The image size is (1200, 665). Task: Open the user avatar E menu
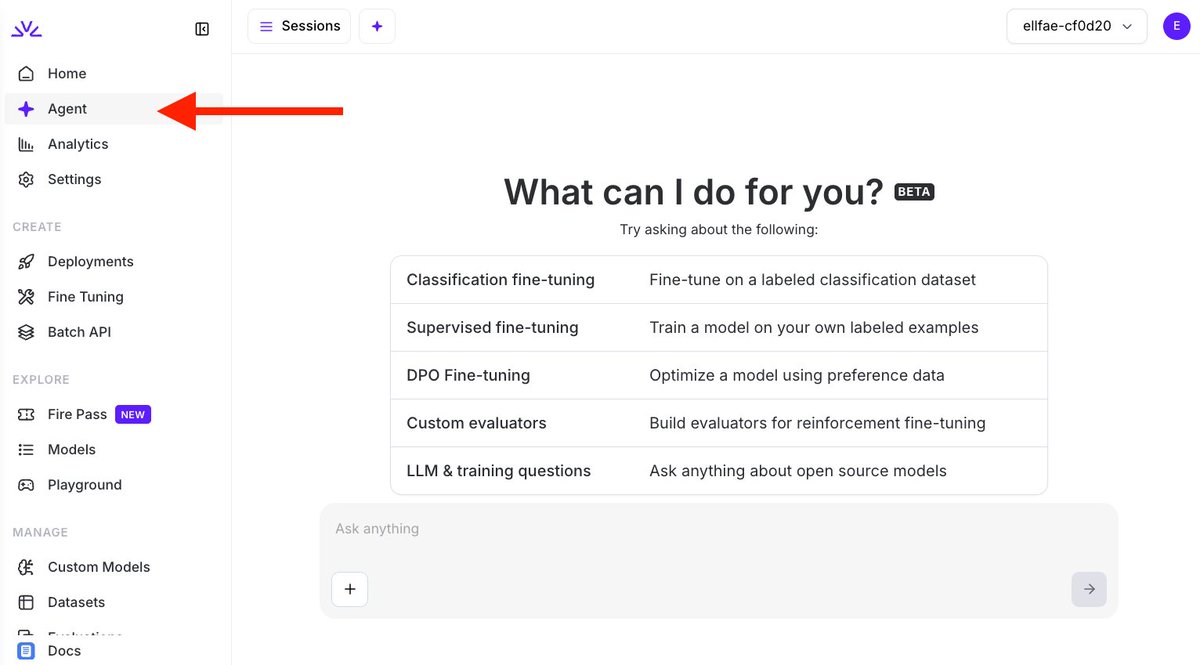point(1176,26)
